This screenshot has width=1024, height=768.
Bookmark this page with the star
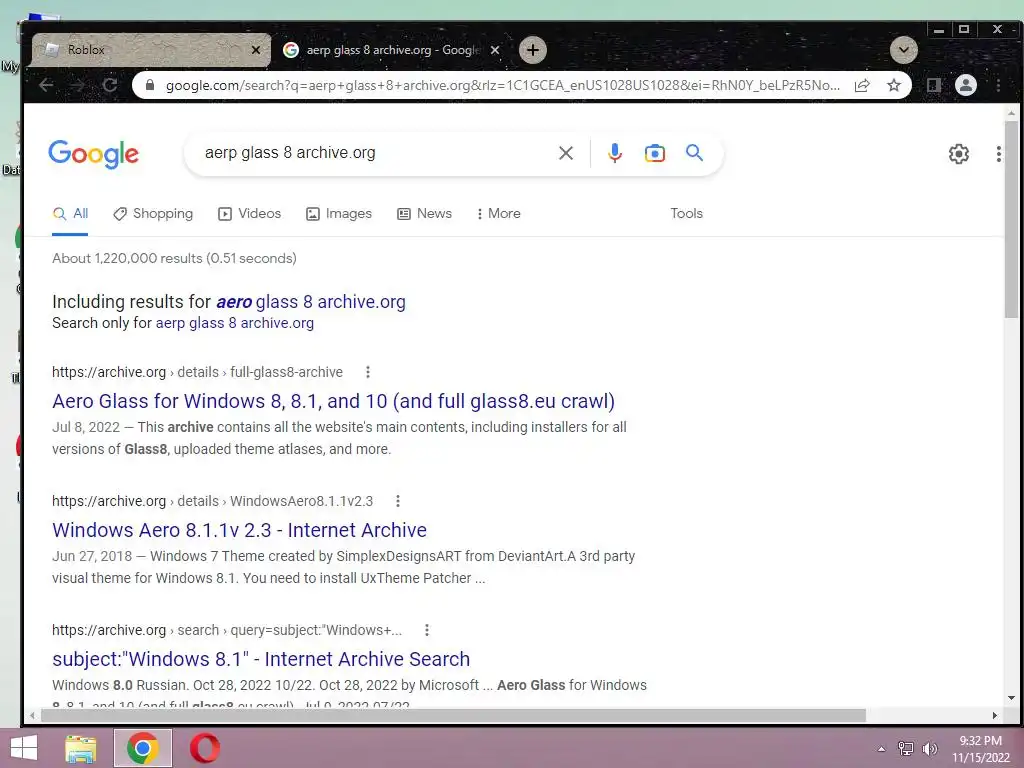tap(893, 85)
